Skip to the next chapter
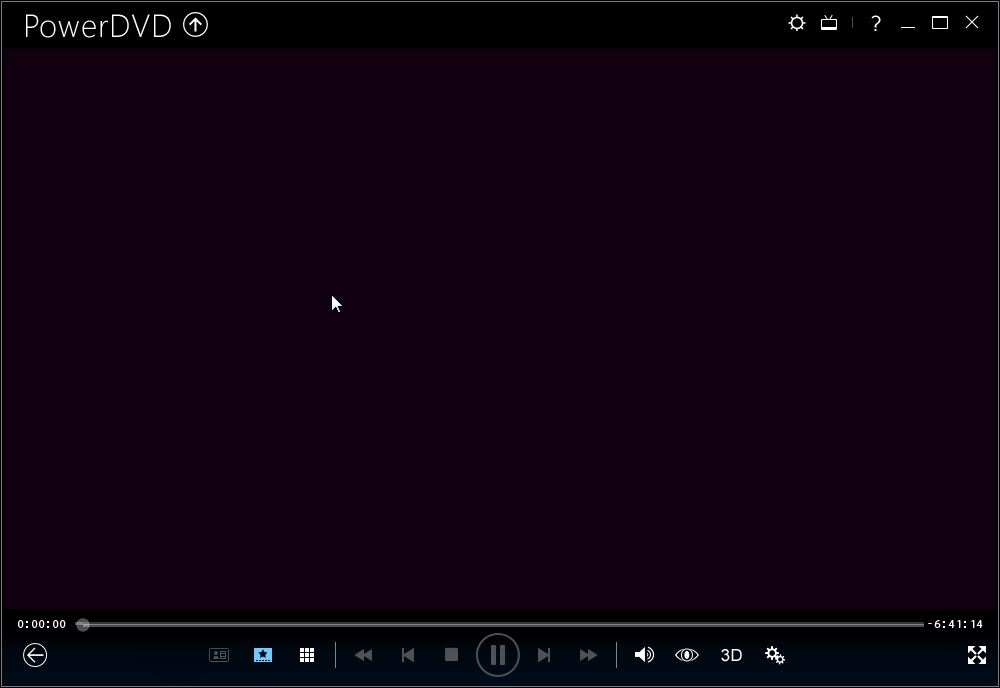Image resolution: width=1000 pixels, height=688 pixels. 543,655
